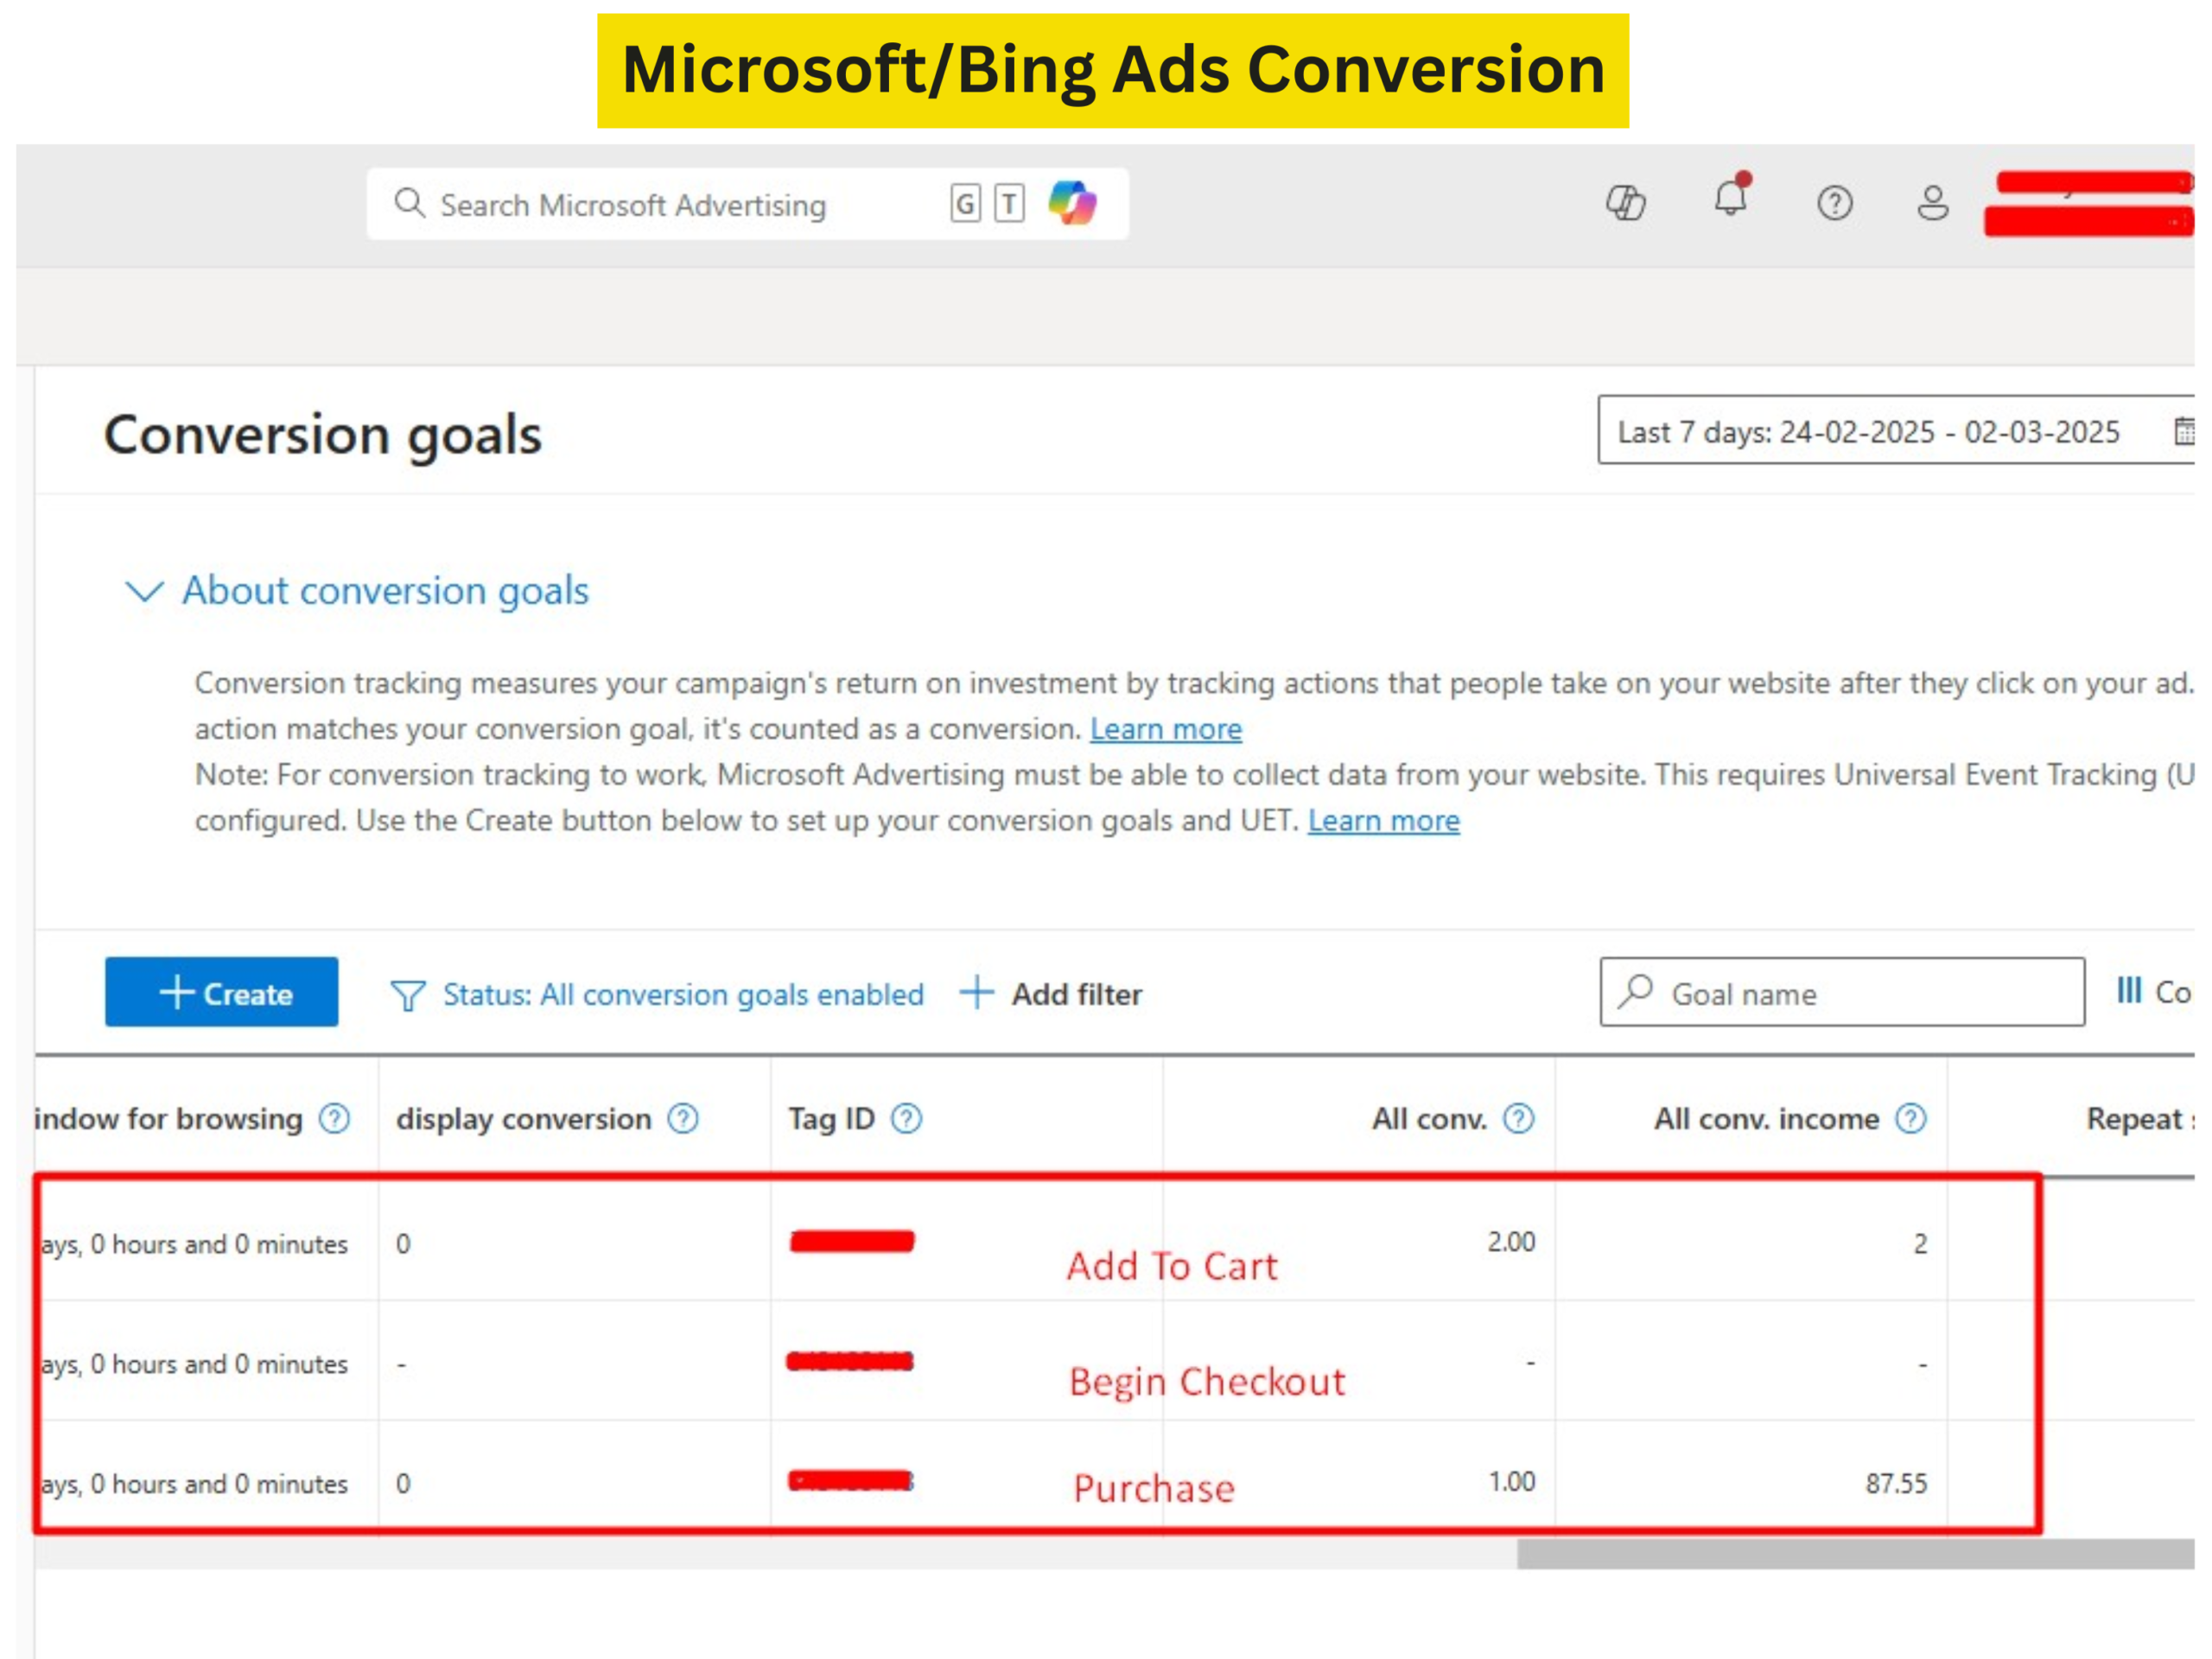The width and height of the screenshot is (2212, 1659).
Task: Click help icon beside All conv. income
Action: click(x=1910, y=1118)
